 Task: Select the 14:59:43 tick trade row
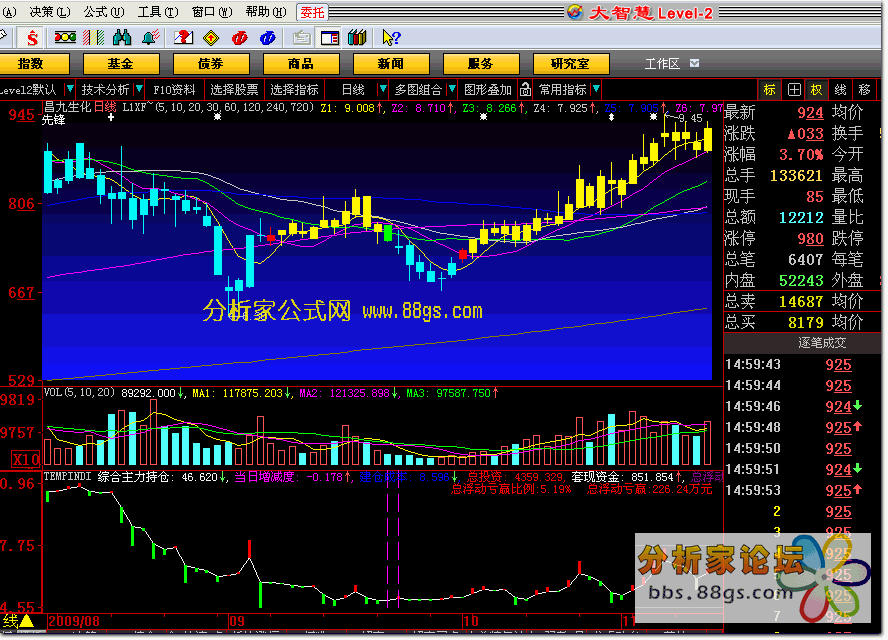point(803,365)
